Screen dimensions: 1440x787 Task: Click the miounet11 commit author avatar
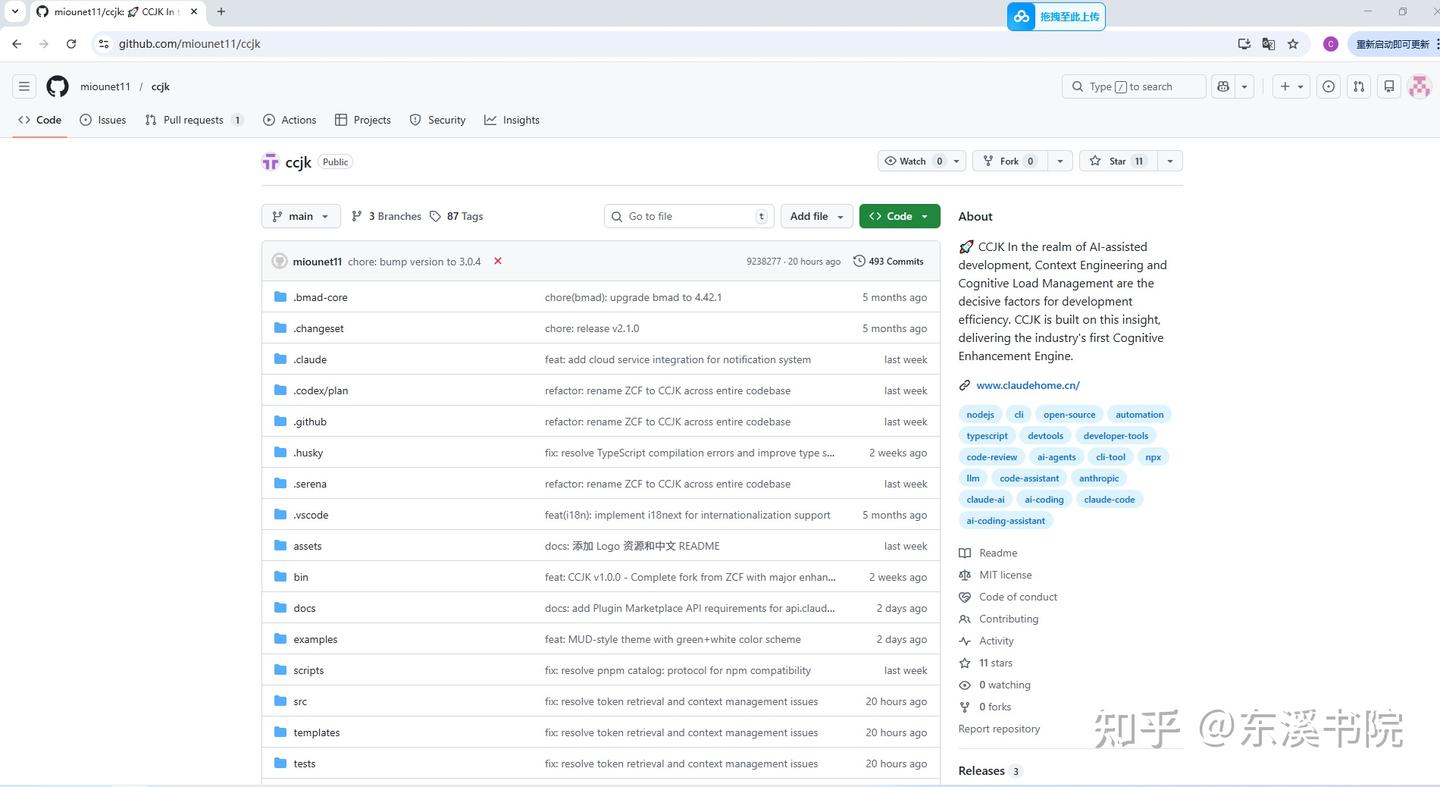click(280, 261)
